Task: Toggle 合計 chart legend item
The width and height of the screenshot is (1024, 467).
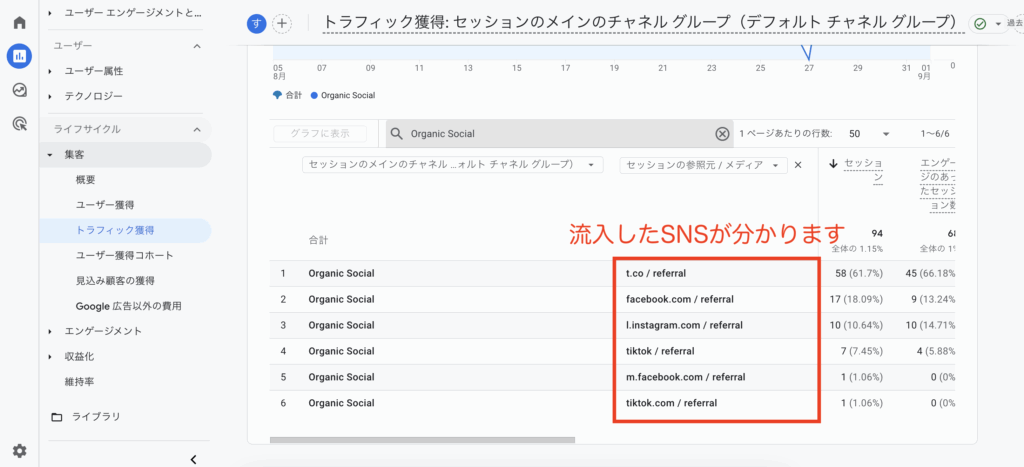Action: [x=287, y=95]
